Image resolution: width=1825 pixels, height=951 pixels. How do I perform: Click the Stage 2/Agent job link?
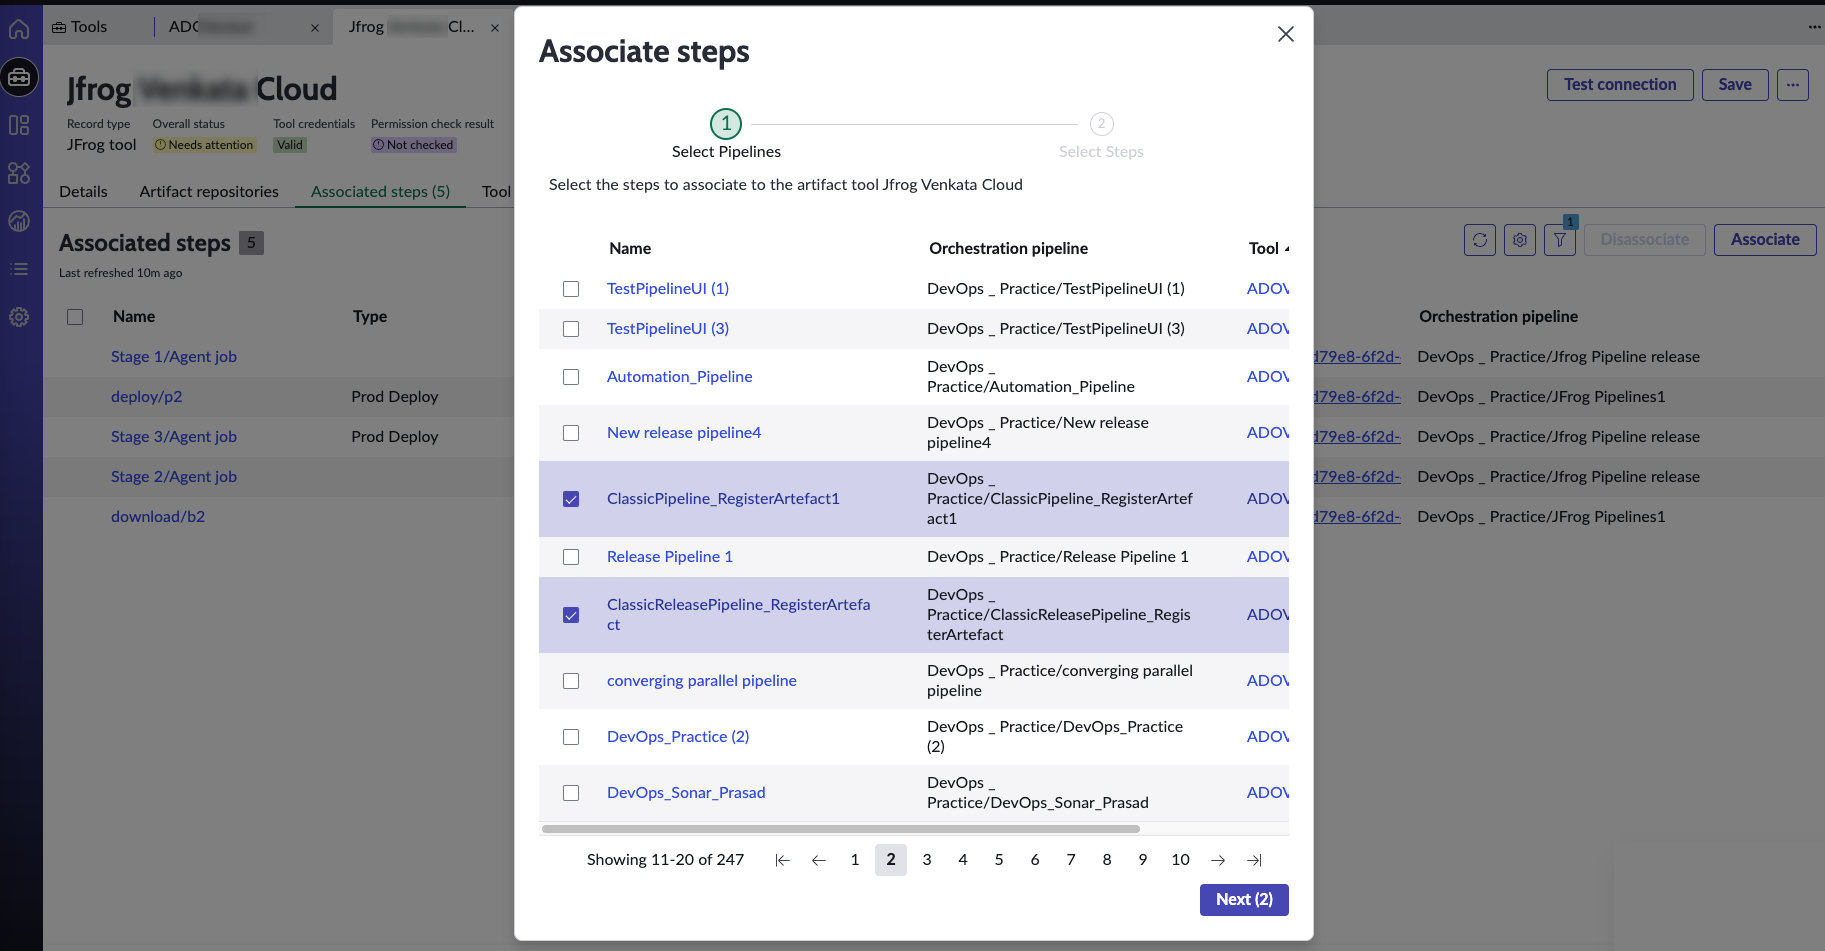pos(174,477)
